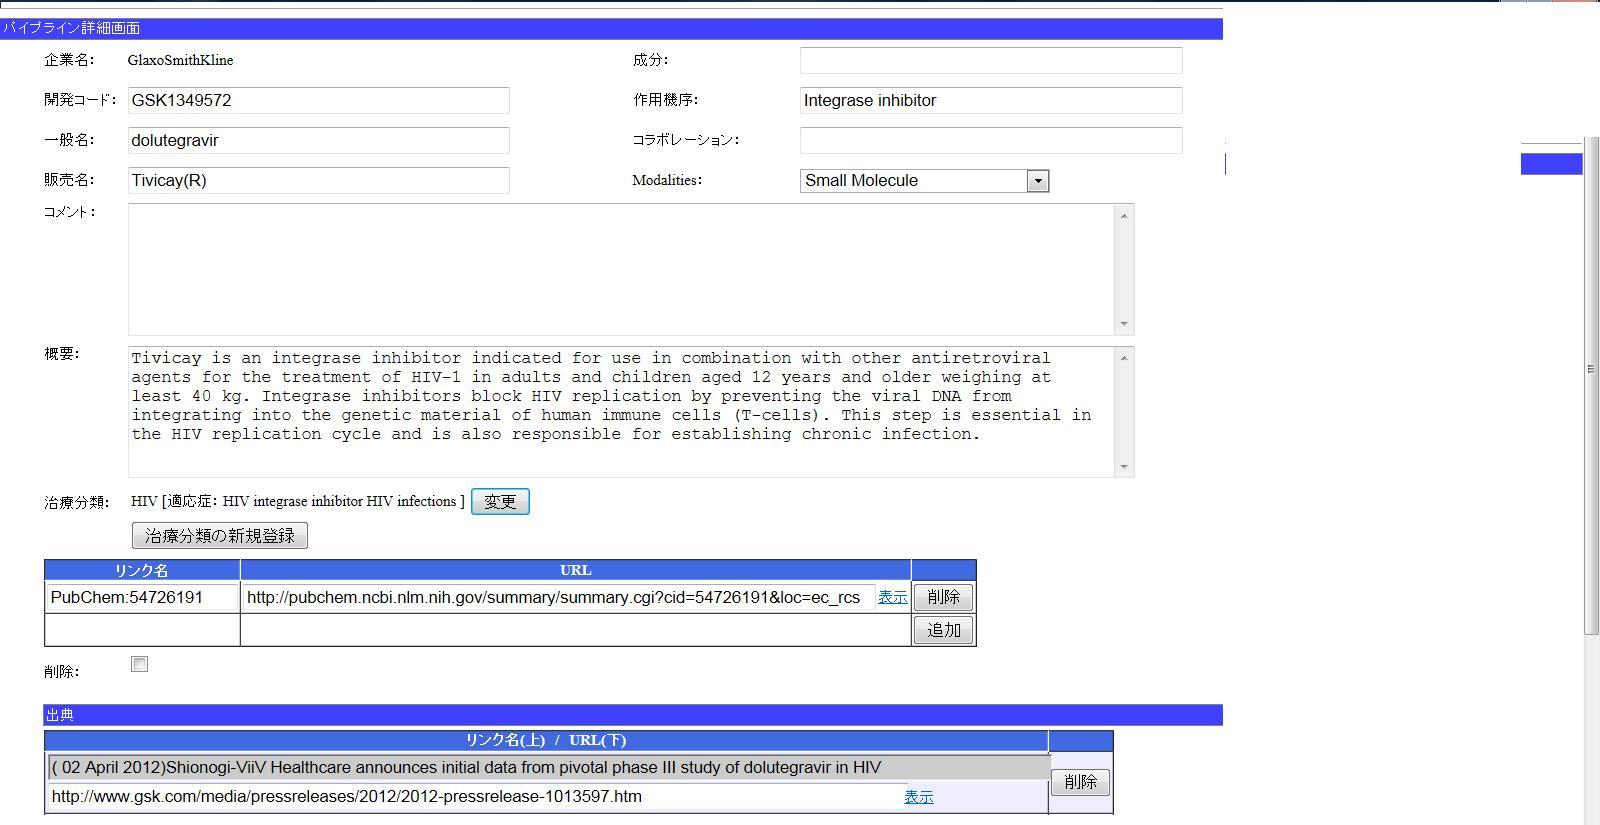Open the 表示 link for gsk.com URL
The height and width of the screenshot is (825, 1600).
pos(919,797)
